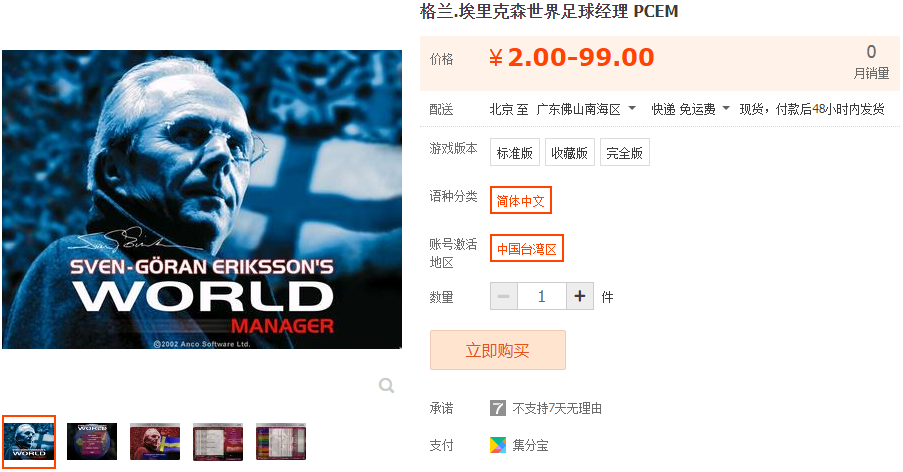Expand the 快递 免运费 shipping dropdown
The width and height of the screenshot is (903, 472).
690,109
